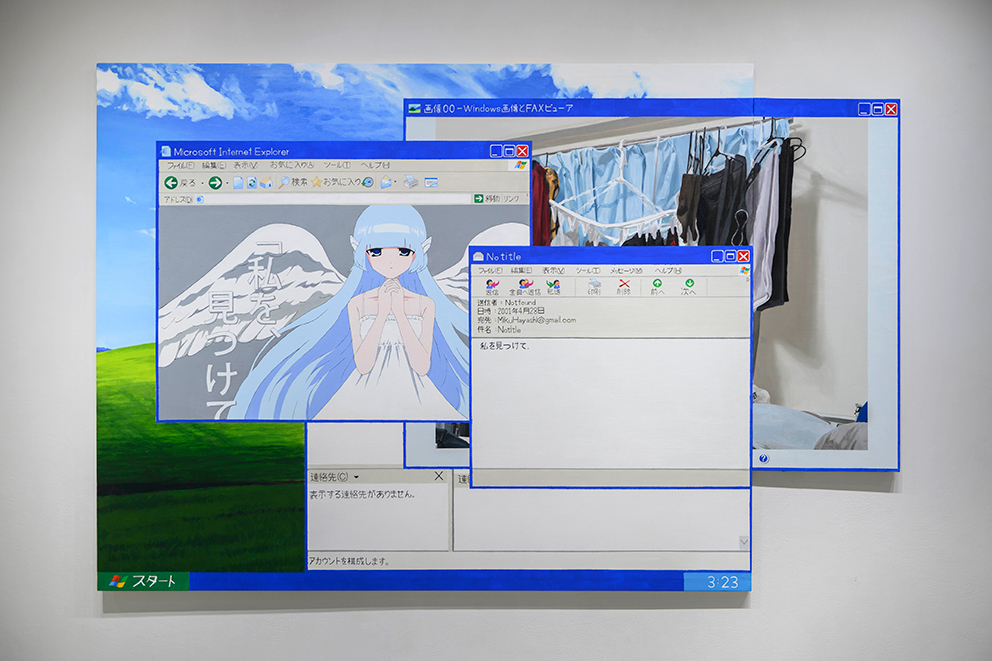Click the Mail envelope icon in IE toolbar
Viewport: 992px width, 661px height.
pyautogui.click(x=385, y=182)
